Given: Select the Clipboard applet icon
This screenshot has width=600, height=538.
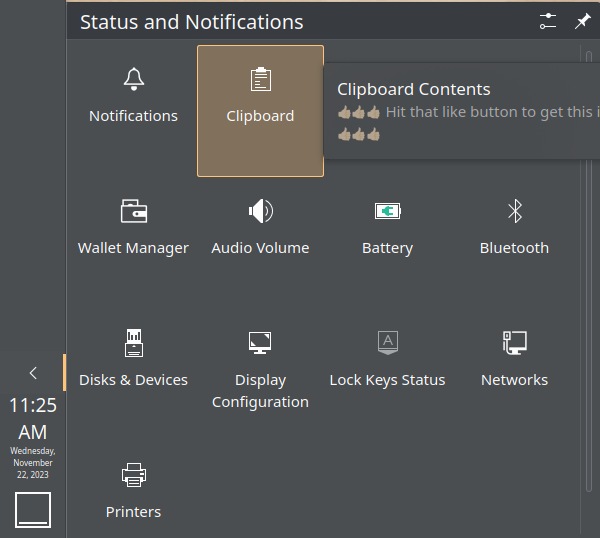Looking at the screenshot, I should (x=261, y=79).
